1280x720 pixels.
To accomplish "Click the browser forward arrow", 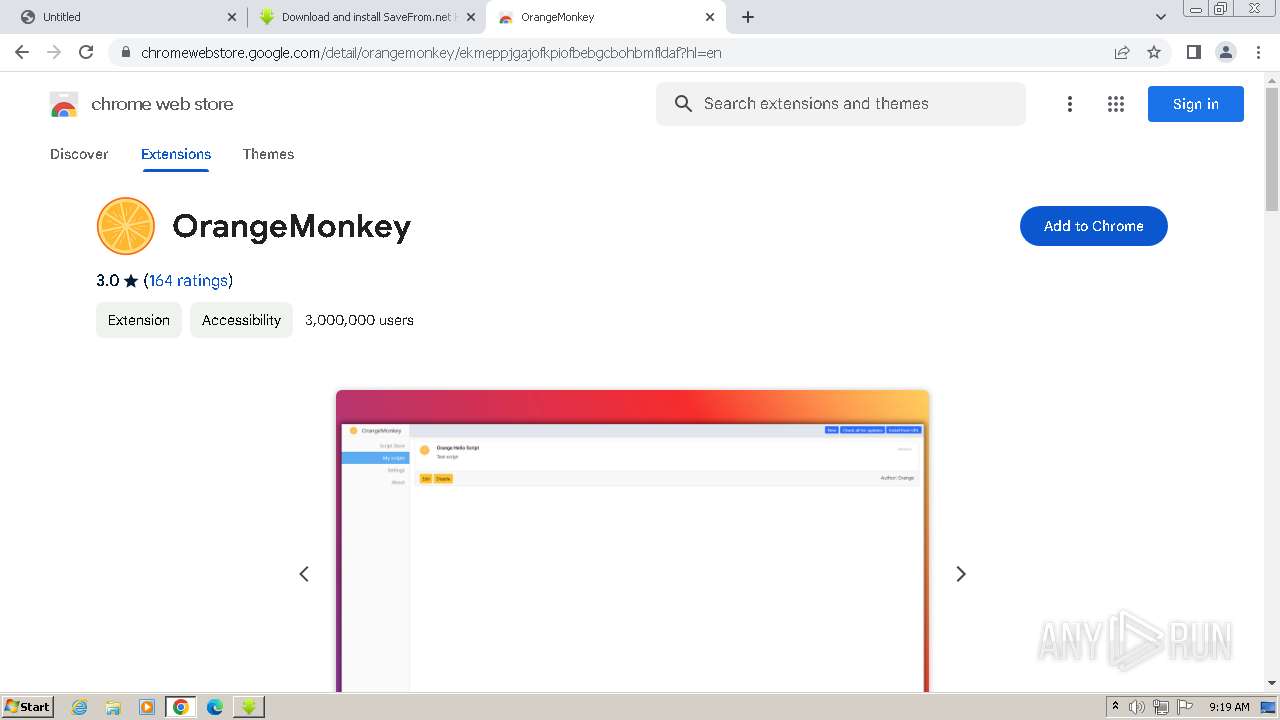I will coord(54,52).
